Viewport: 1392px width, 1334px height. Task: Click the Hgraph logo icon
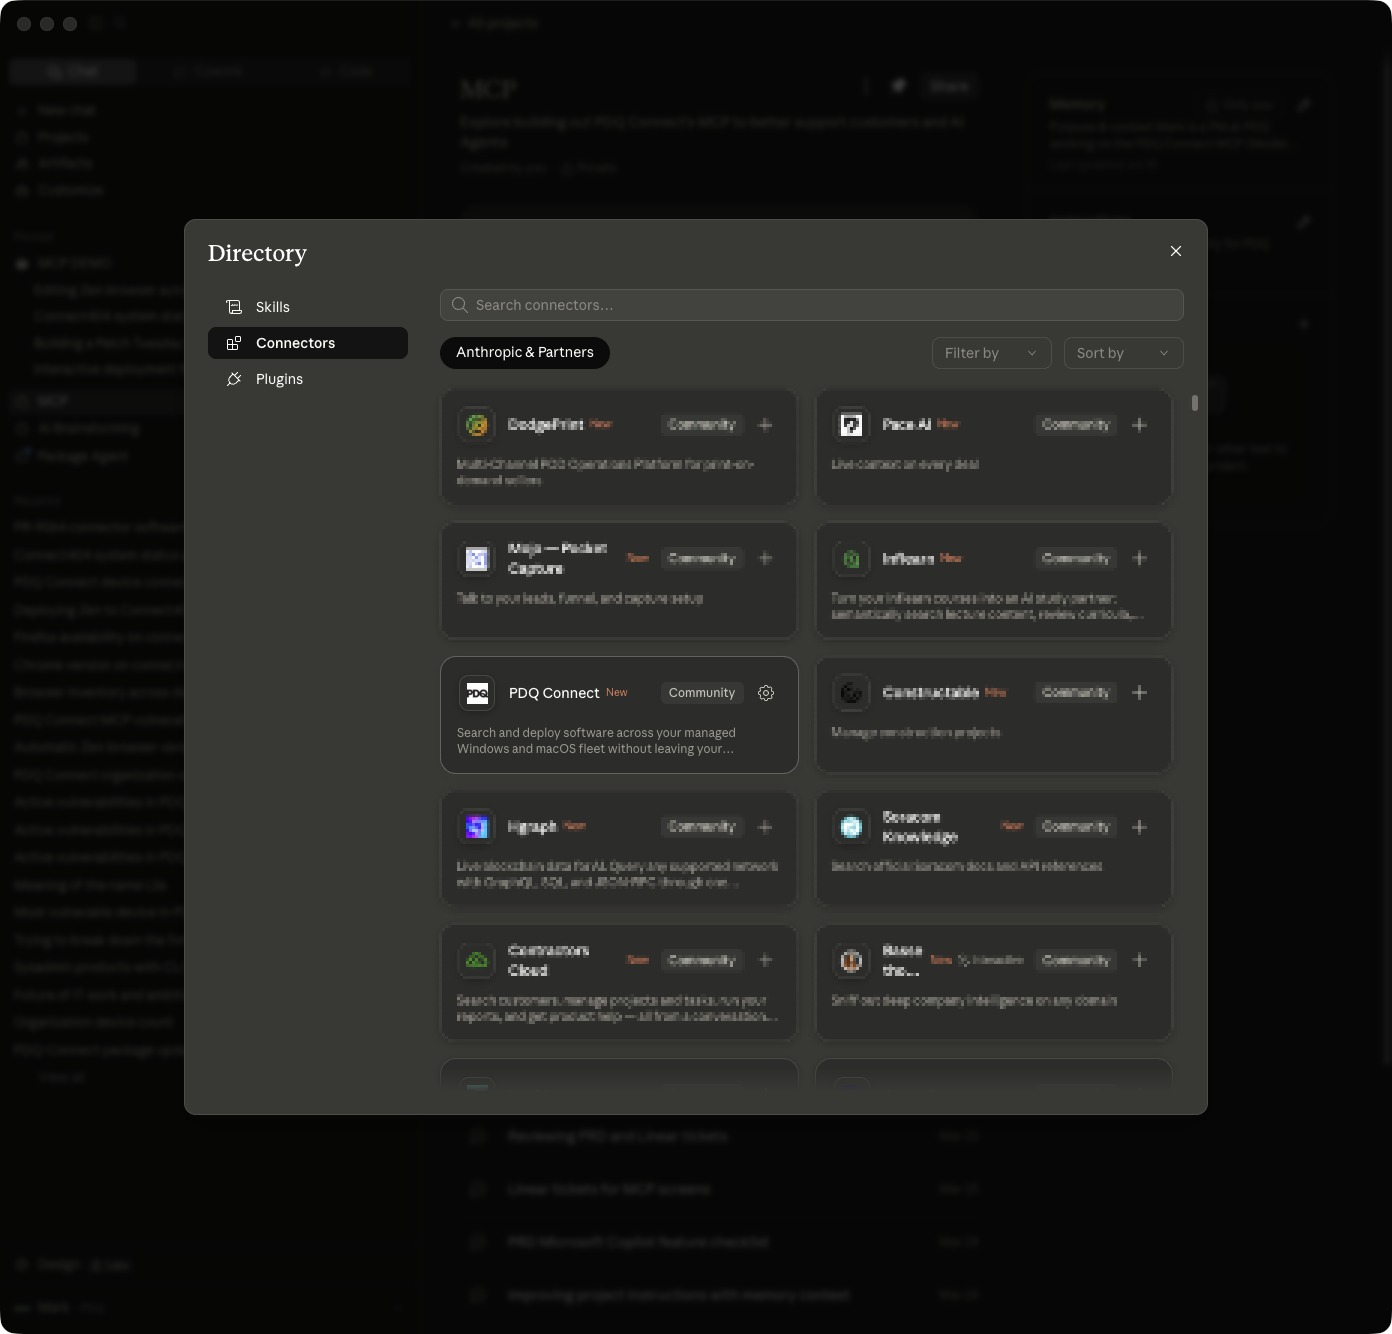click(477, 827)
